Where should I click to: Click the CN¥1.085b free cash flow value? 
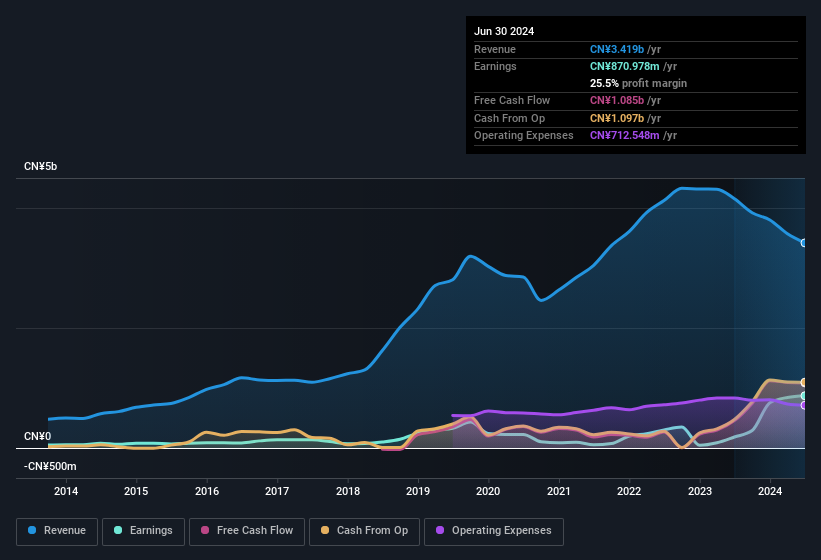point(617,100)
